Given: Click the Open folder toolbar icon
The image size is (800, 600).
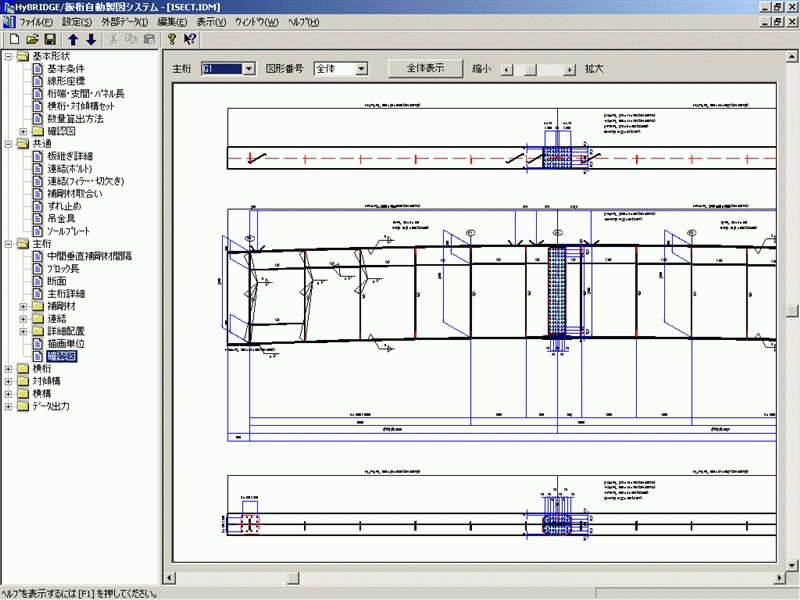Looking at the screenshot, I should [31, 39].
